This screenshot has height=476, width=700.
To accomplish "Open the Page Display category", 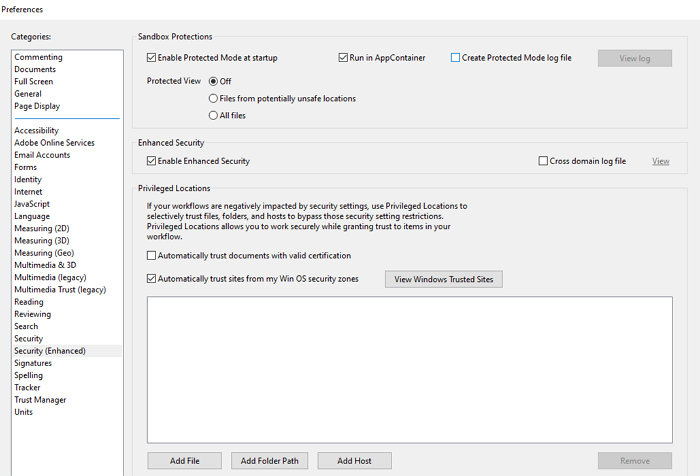I will coord(37,106).
